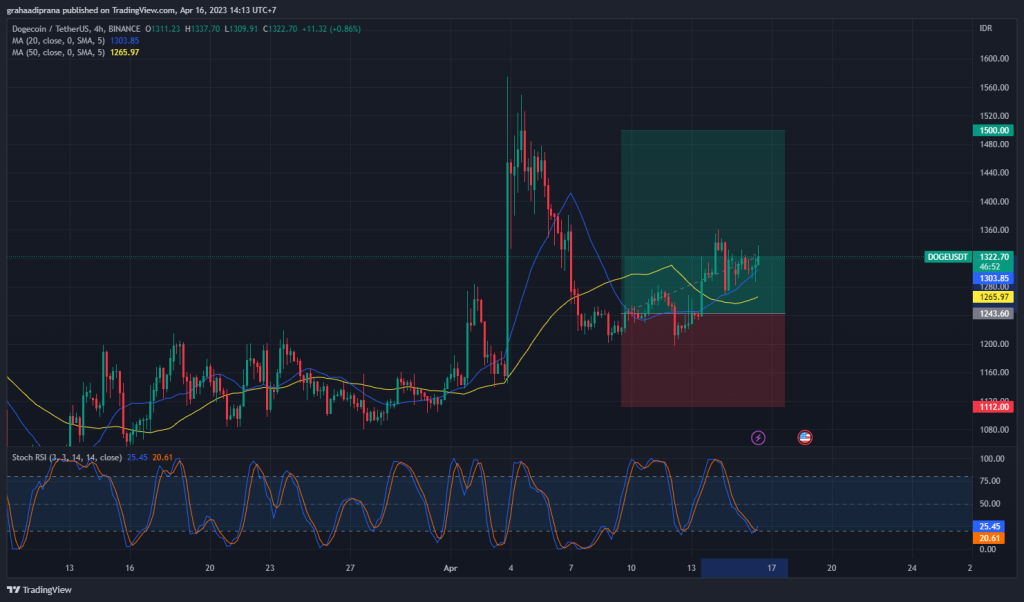The image size is (1024, 602).
Task: Click the purple lightning bolt event icon
Action: coord(758,437)
